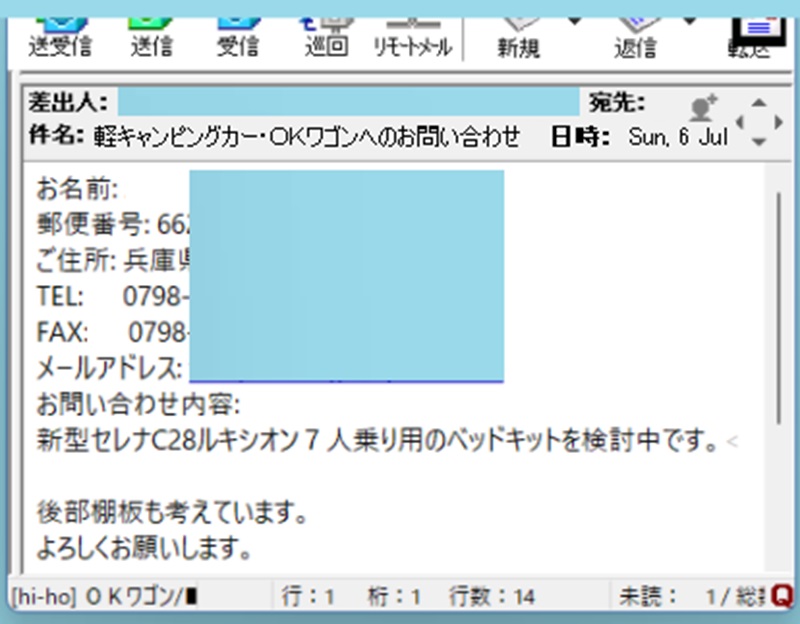The height and width of the screenshot is (624, 800).
Task: Go to next message with down arrow
Action: (x=759, y=142)
